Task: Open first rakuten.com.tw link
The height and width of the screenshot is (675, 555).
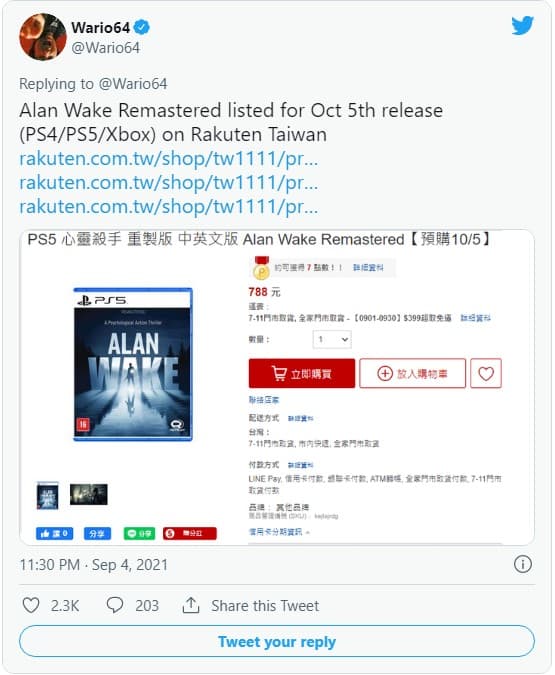Action: pyautogui.click(x=168, y=158)
